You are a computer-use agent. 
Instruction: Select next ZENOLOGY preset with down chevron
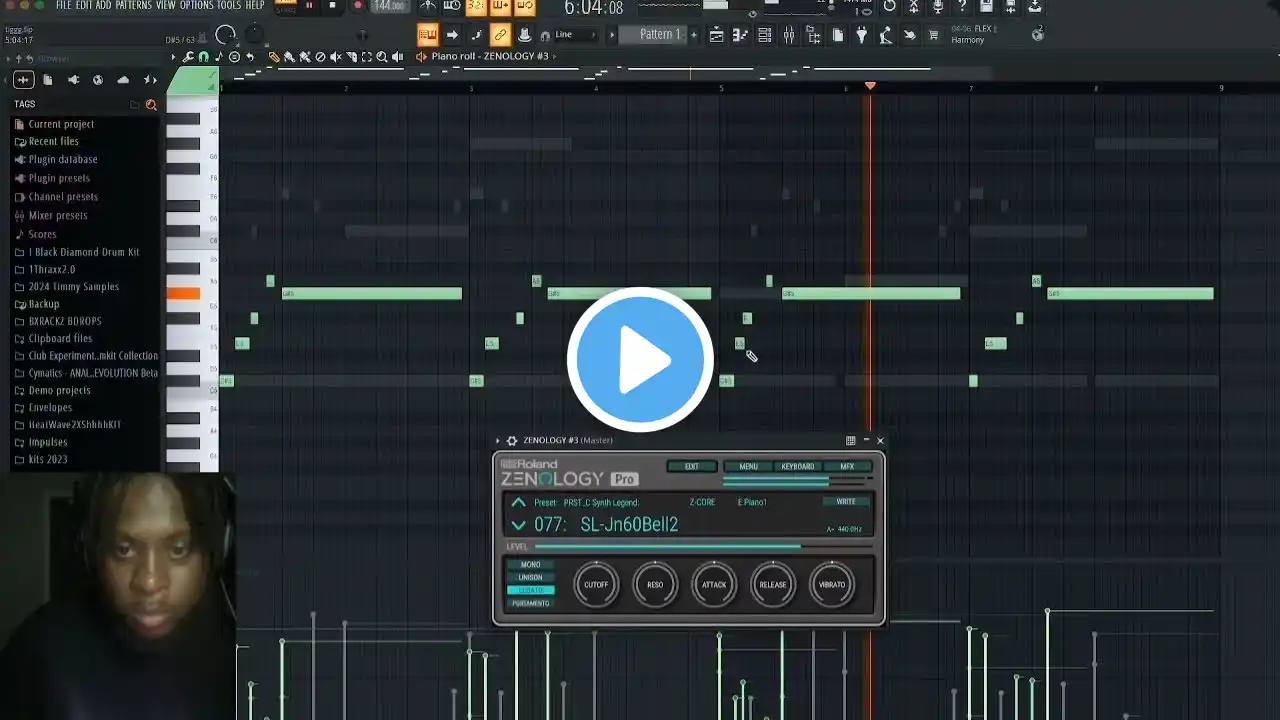point(518,525)
